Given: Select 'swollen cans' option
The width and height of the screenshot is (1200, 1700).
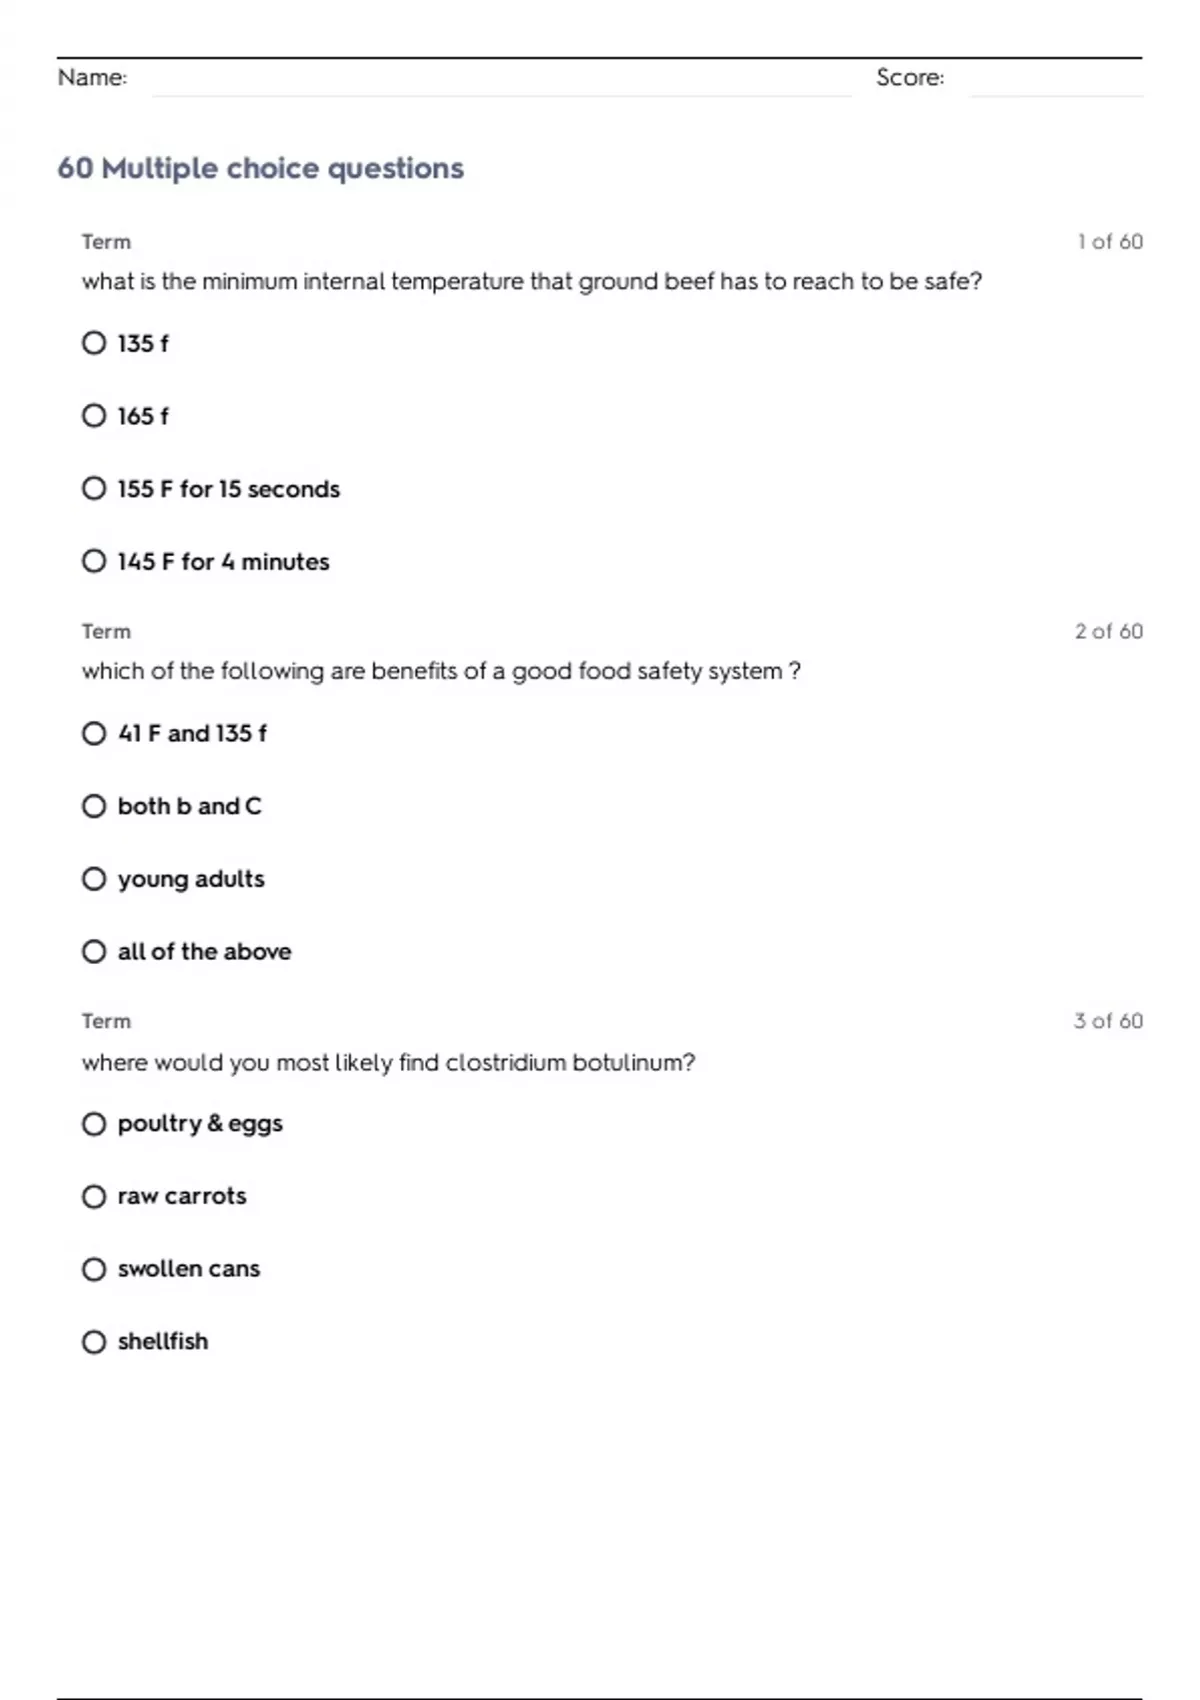Looking at the screenshot, I should tap(94, 1269).
